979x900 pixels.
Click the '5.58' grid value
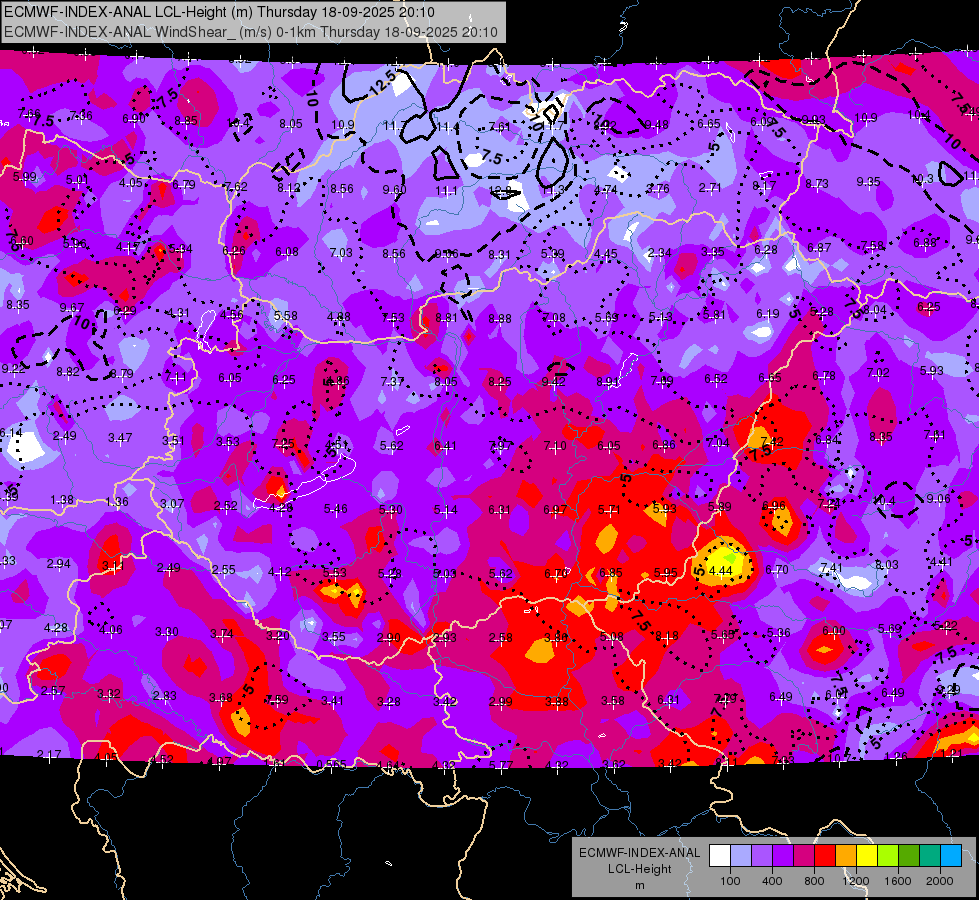[286, 315]
